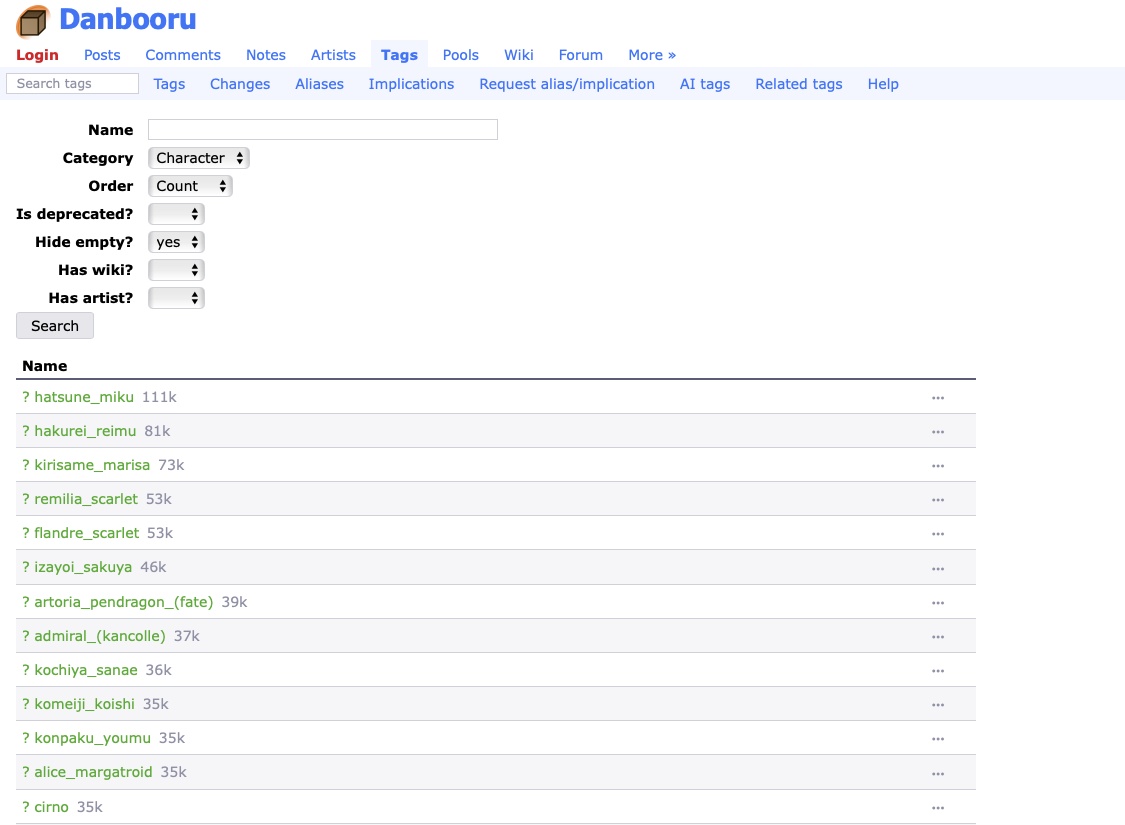Open options menu for komeiji_koishi row
This screenshot has width=1125, height=825.
coord(938,704)
